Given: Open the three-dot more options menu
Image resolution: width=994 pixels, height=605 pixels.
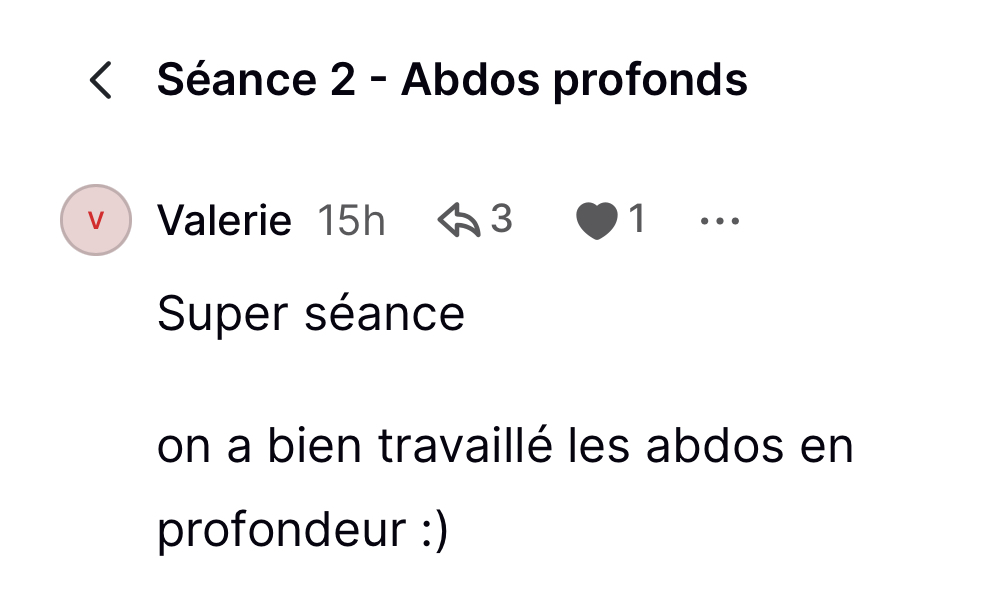Looking at the screenshot, I should [x=720, y=221].
